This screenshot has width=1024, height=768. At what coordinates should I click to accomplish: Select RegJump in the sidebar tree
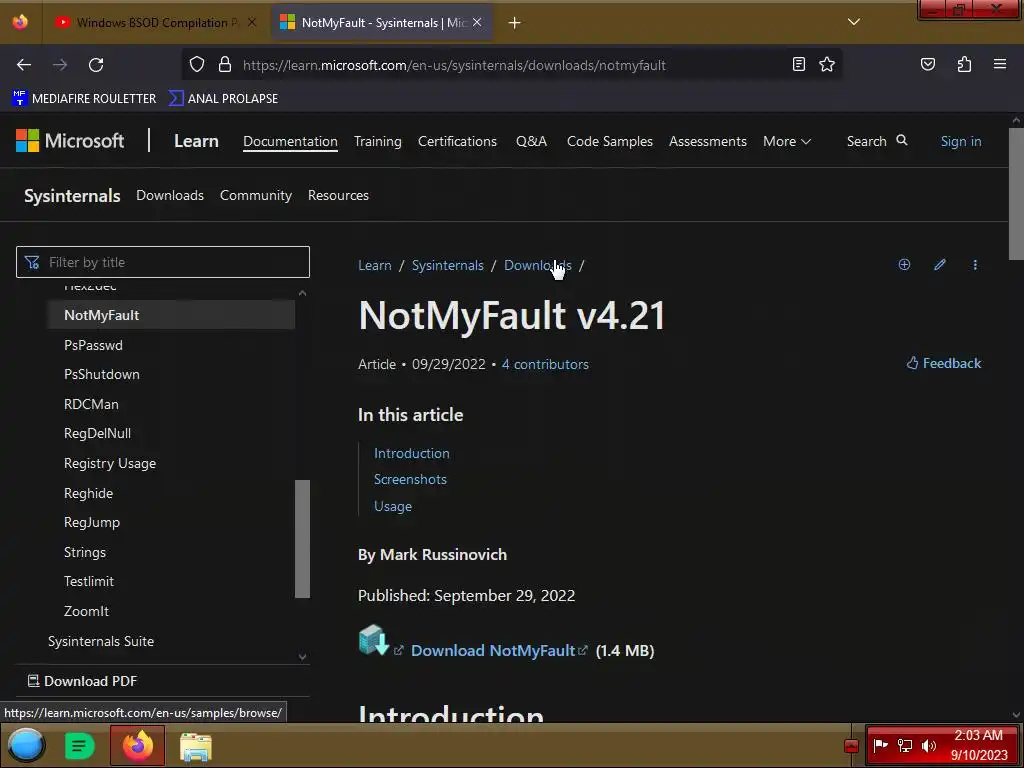coord(92,522)
